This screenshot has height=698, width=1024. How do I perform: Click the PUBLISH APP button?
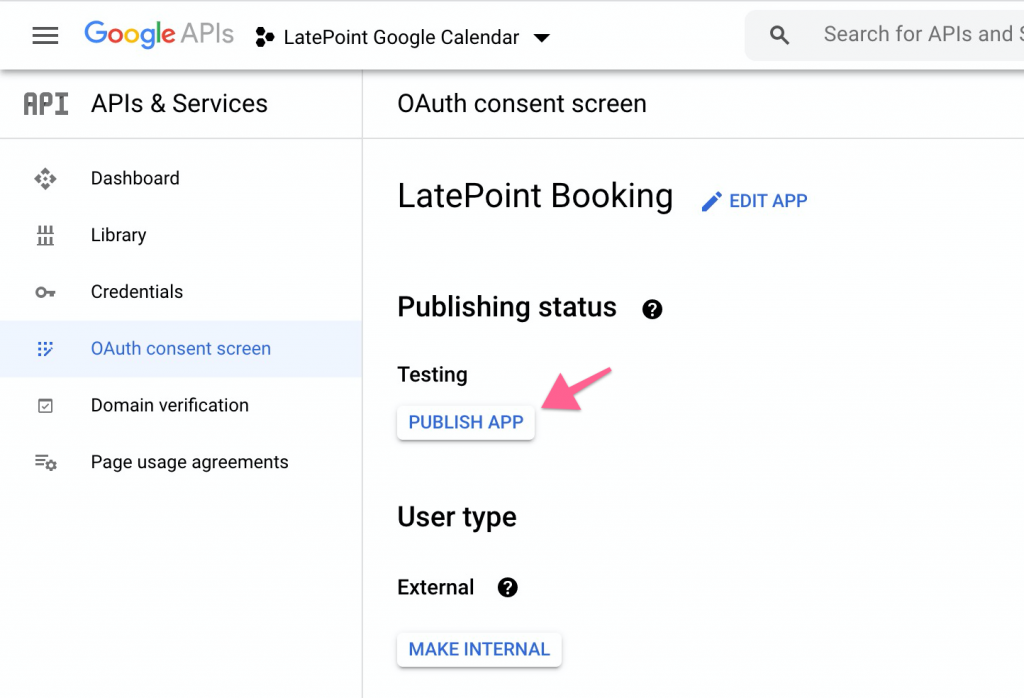click(465, 422)
